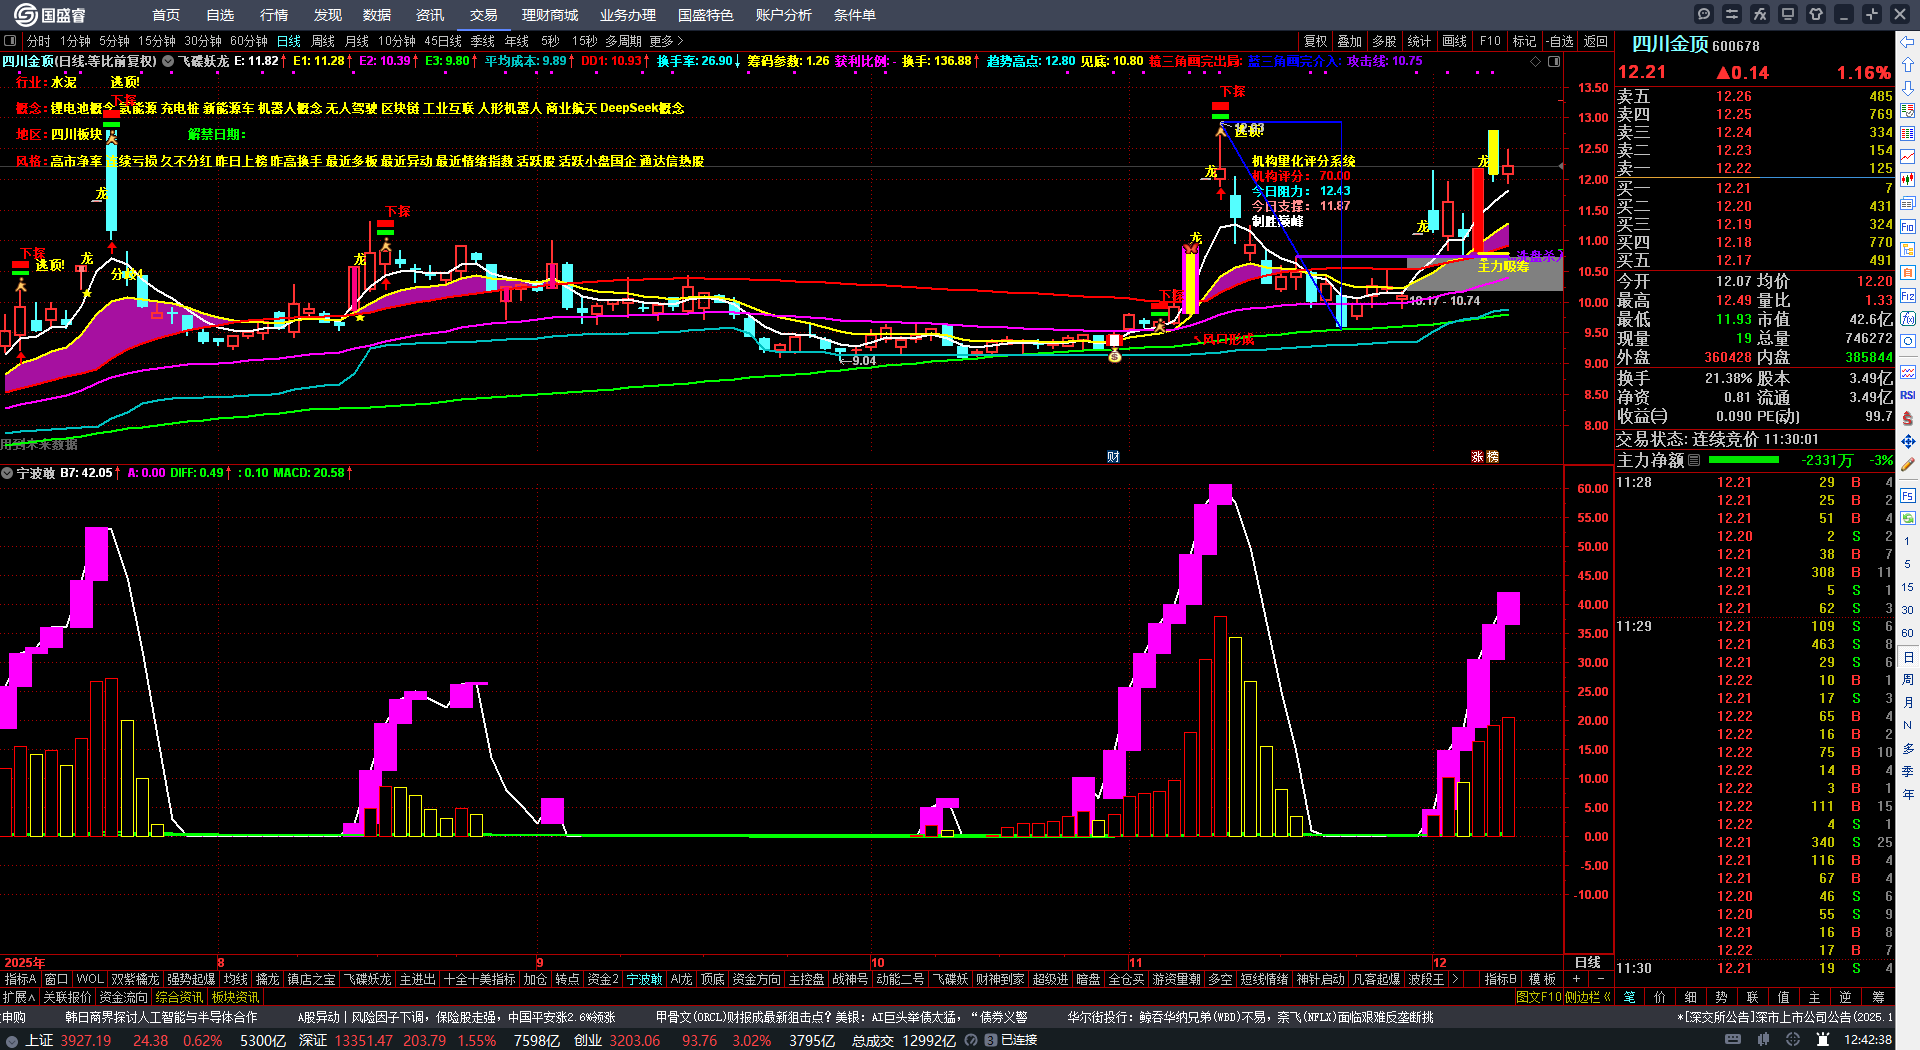The height and width of the screenshot is (1050, 1920).
Task: Switch to the 周线 weekly period tab
Action: (323, 41)
